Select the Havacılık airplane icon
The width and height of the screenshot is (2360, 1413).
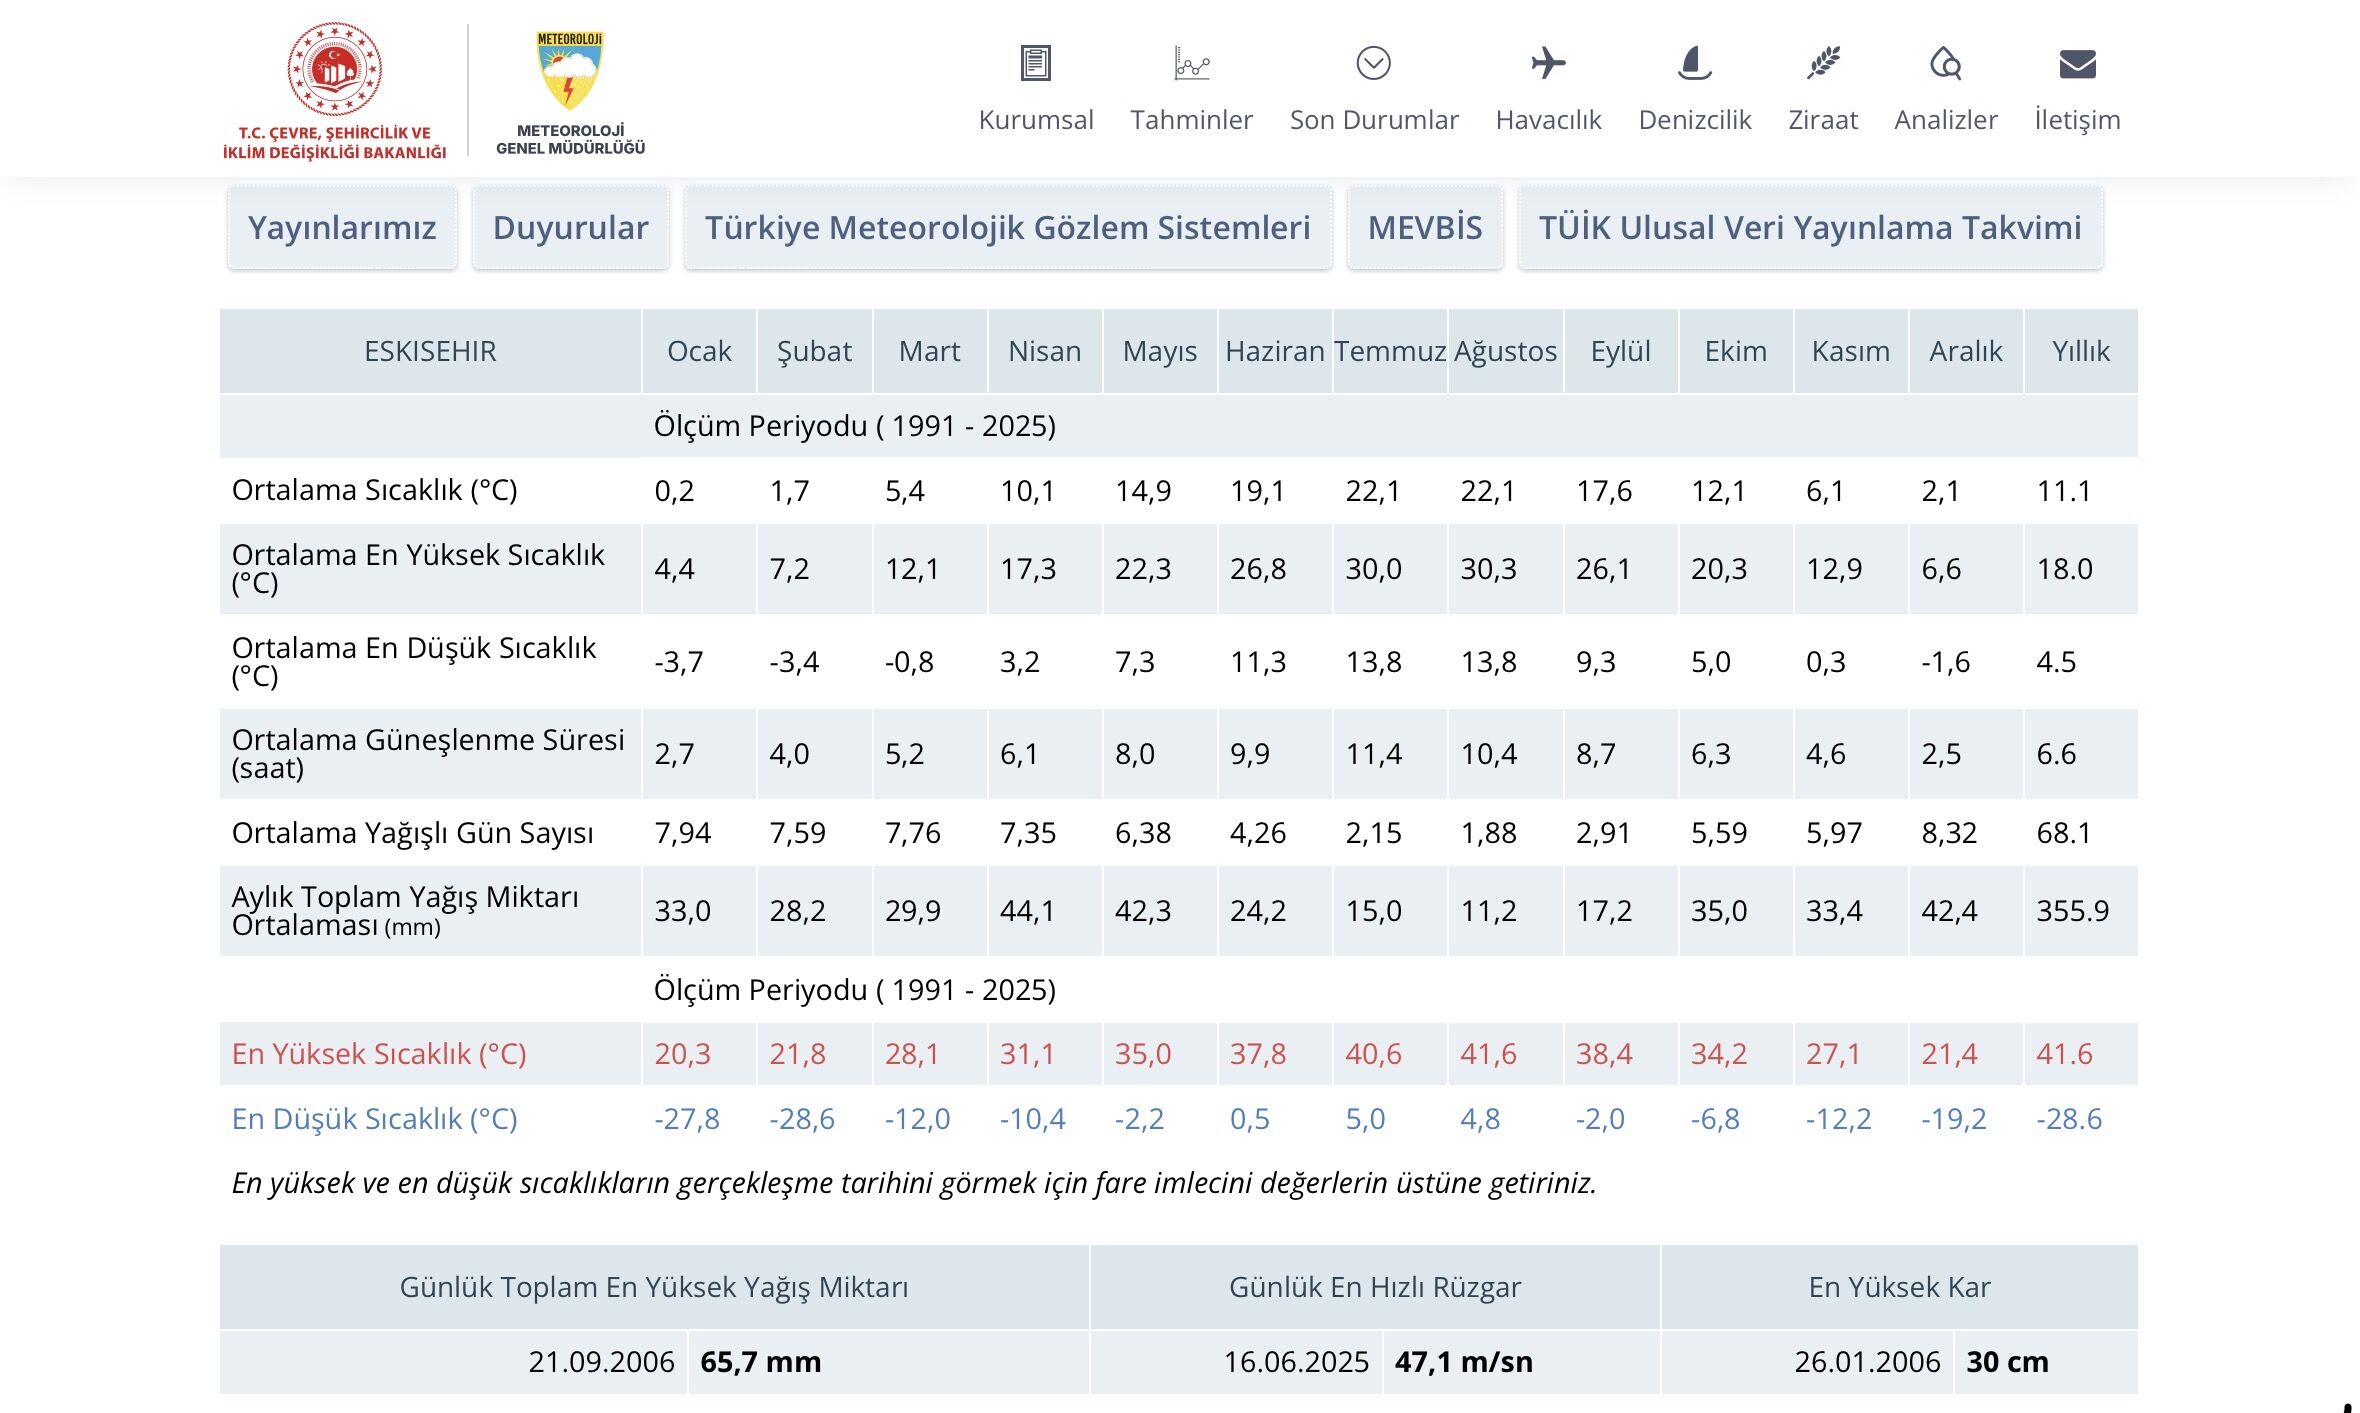tap(1548, 63)
